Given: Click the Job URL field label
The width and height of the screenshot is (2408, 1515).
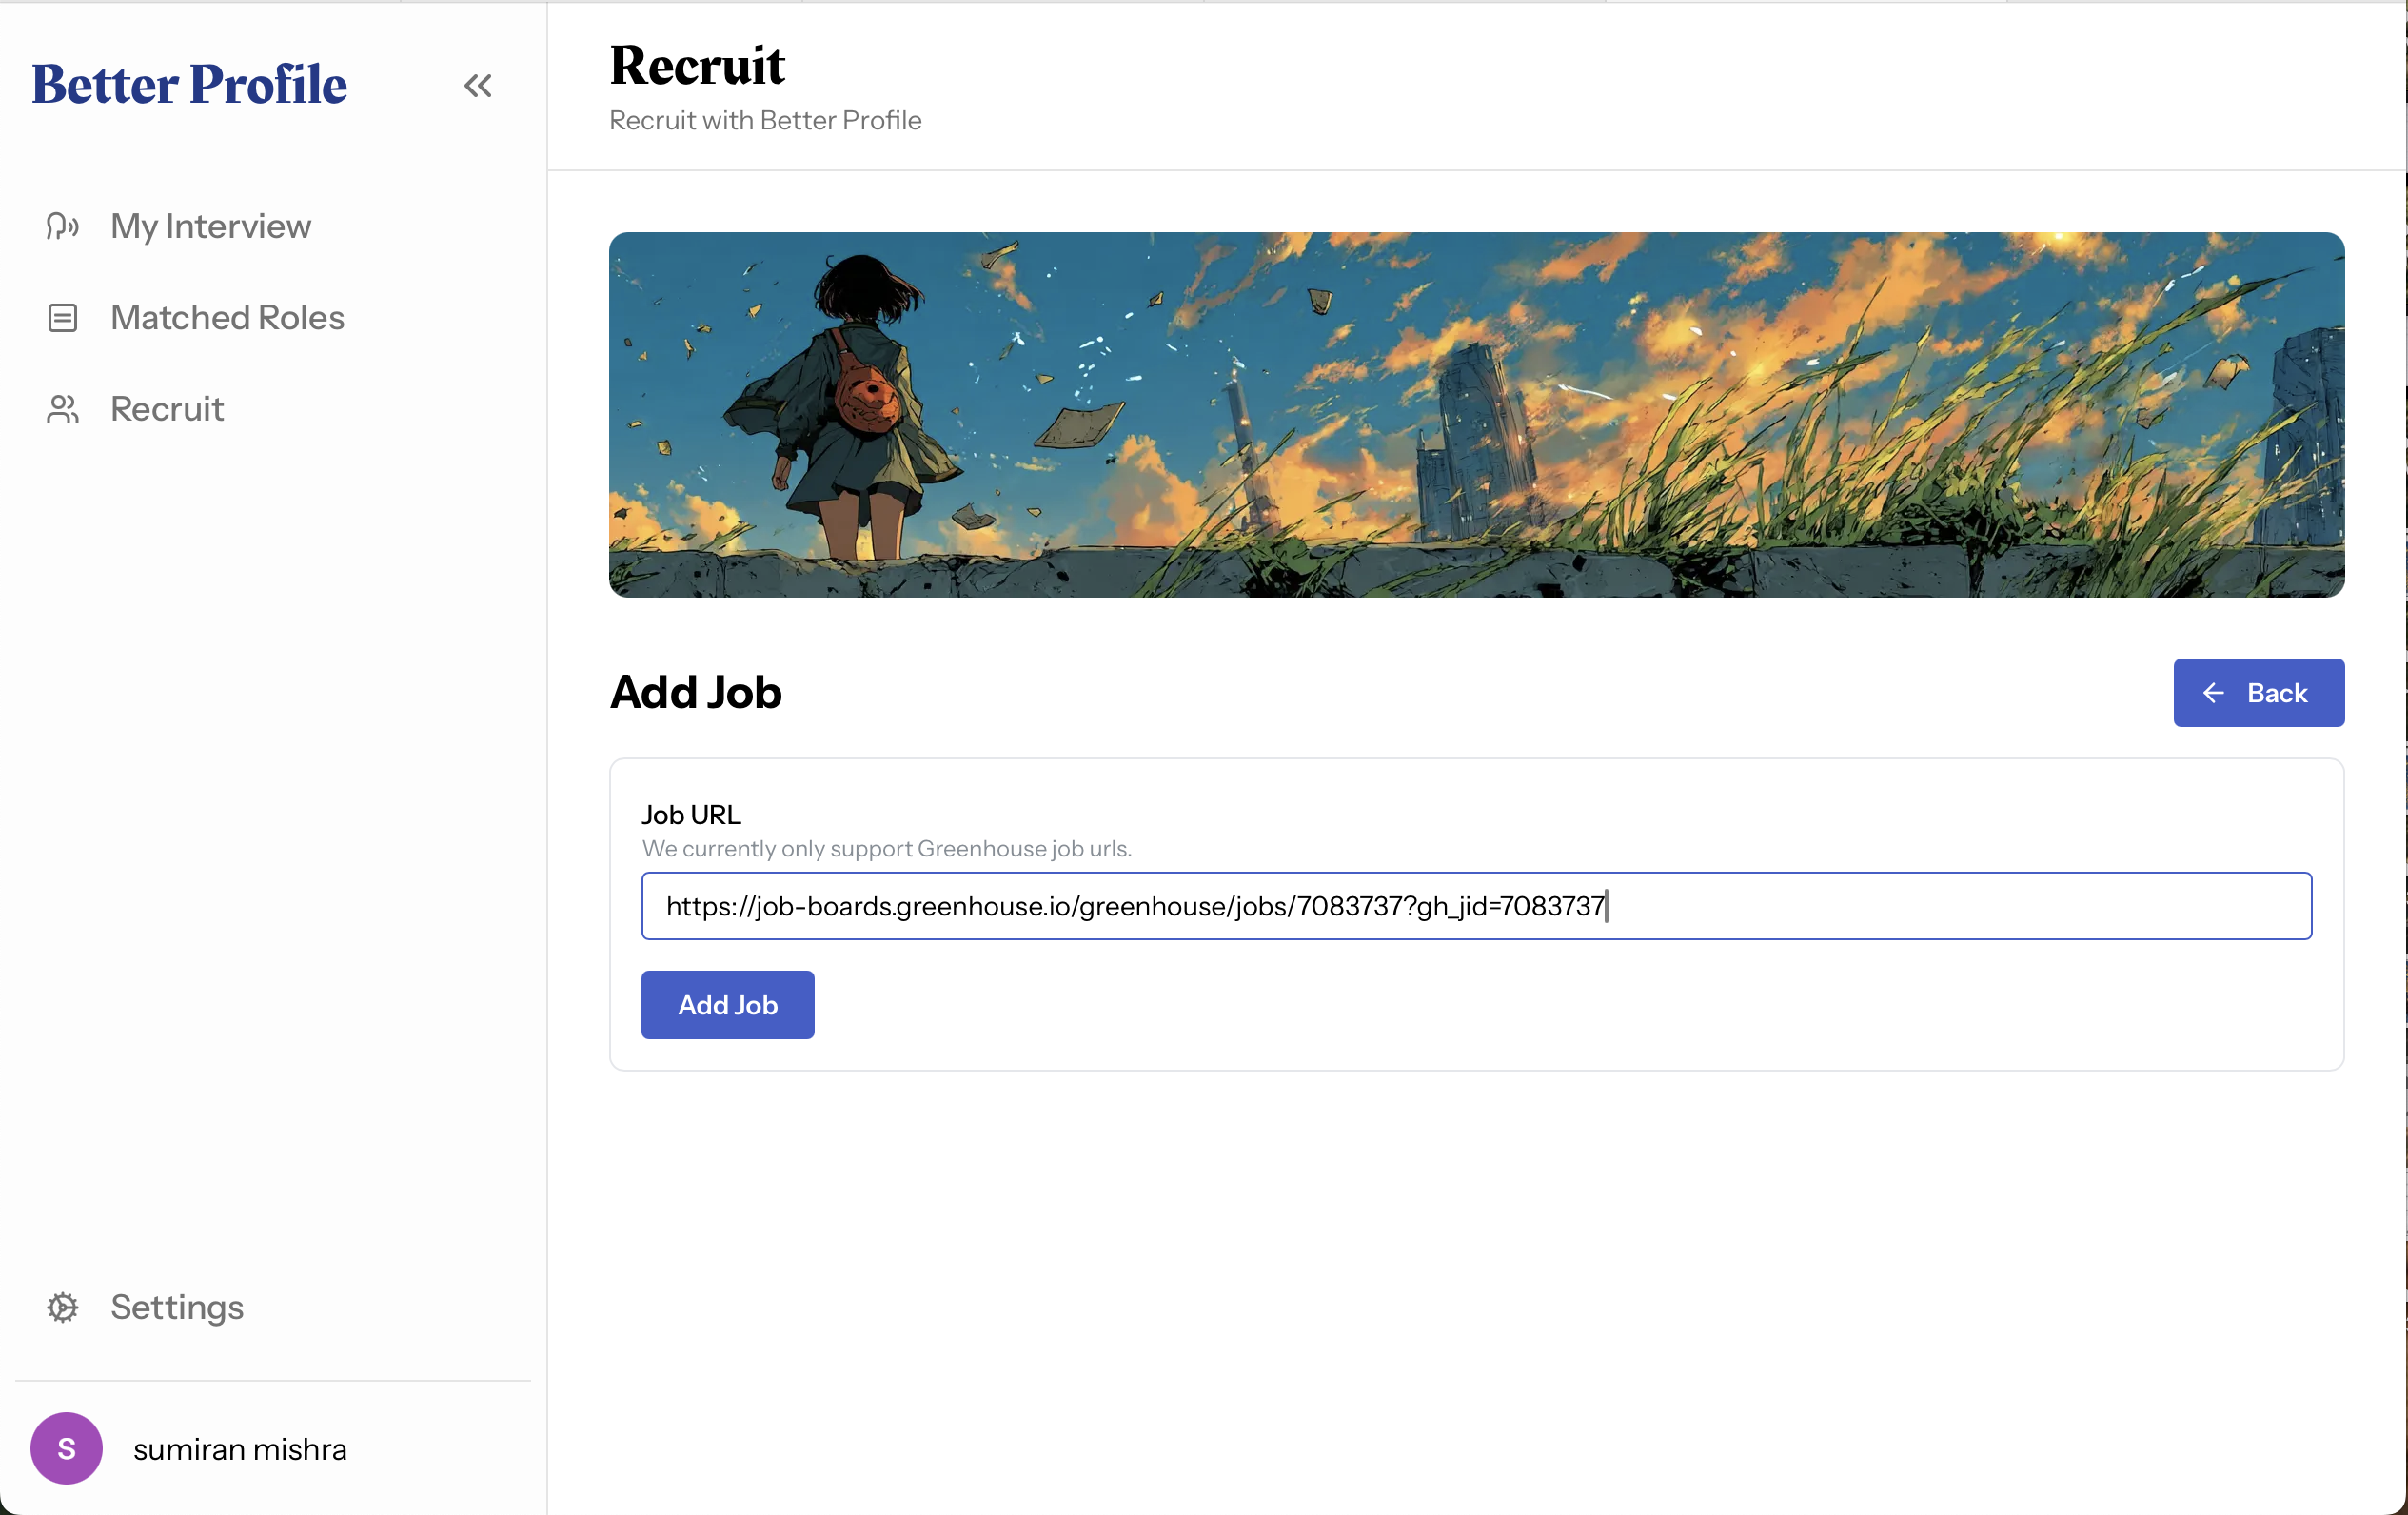Looking at the screenshot, I should 691,815.
